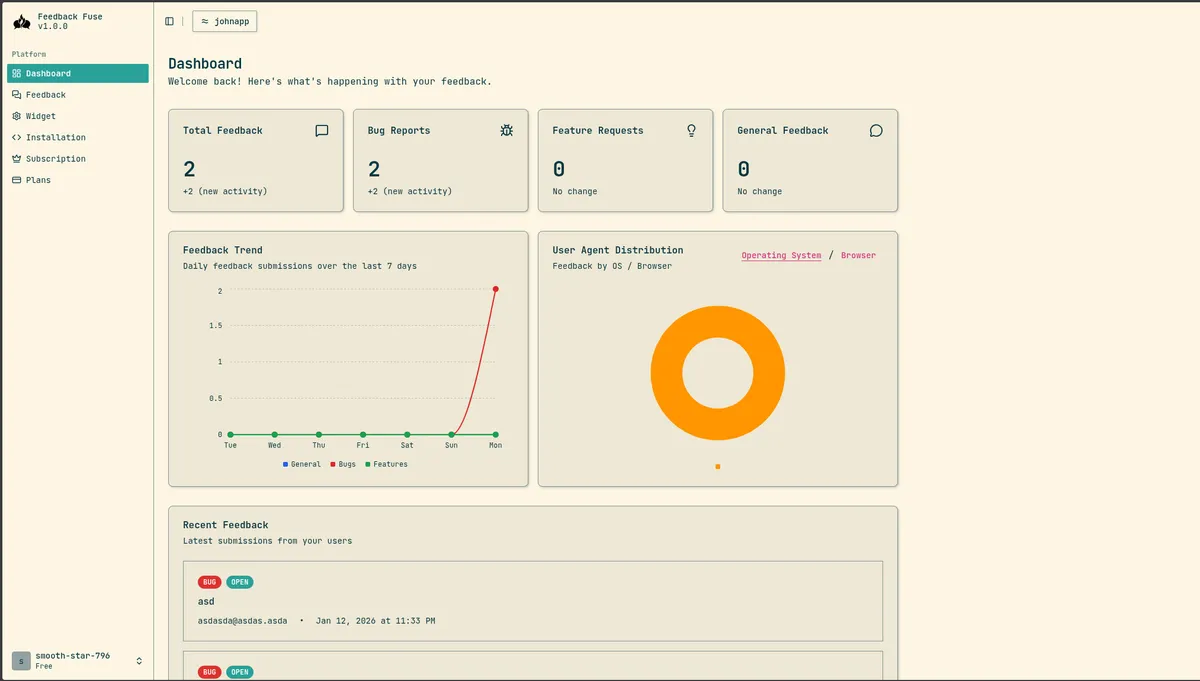Toggle Bugs series in chart legend
Viewport: 1200px width, 681px height.
[x=343, y=464]
